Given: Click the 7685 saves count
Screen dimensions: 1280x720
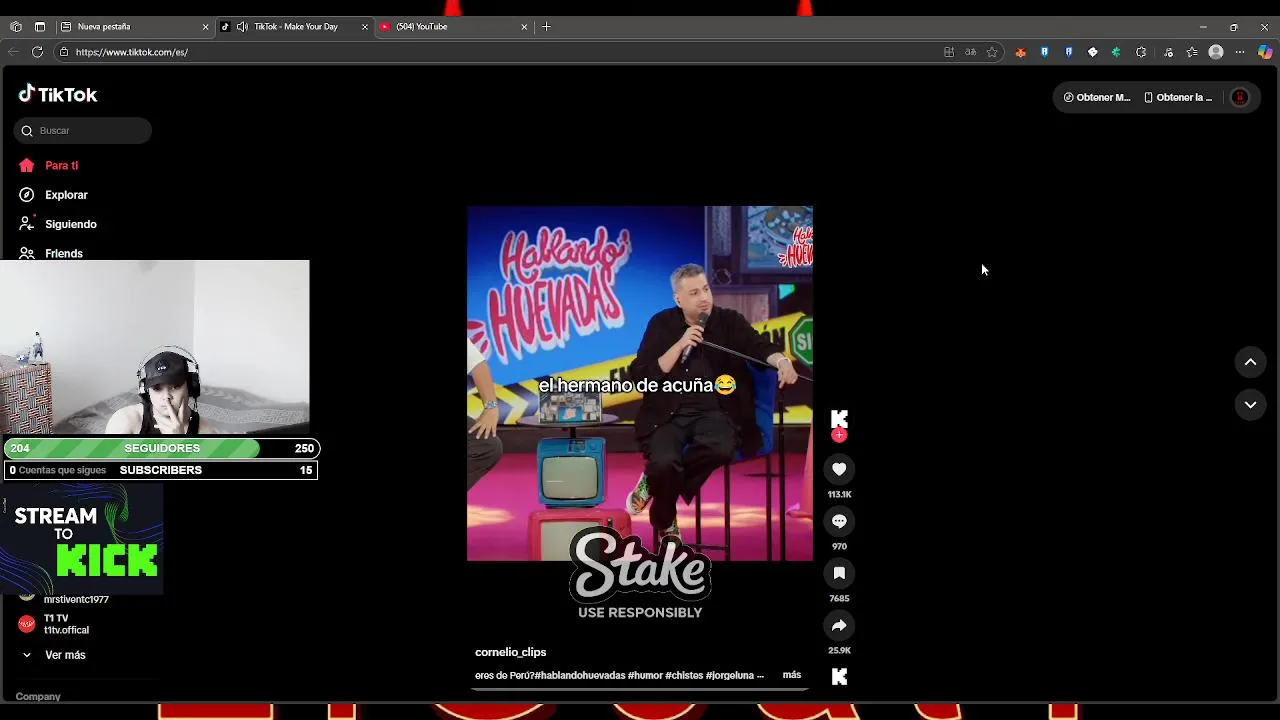Looking at the screenshot, I should (839, 598).
